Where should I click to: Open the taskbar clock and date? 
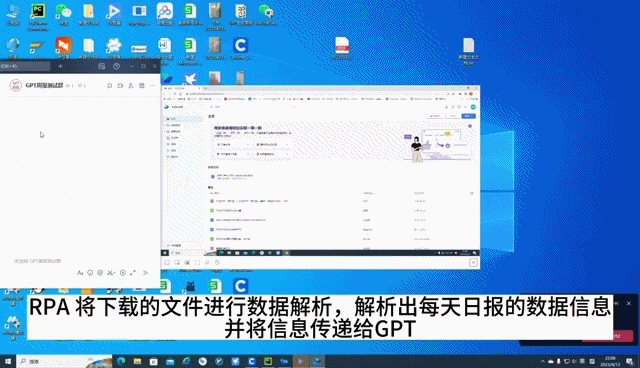click(610, 361)
